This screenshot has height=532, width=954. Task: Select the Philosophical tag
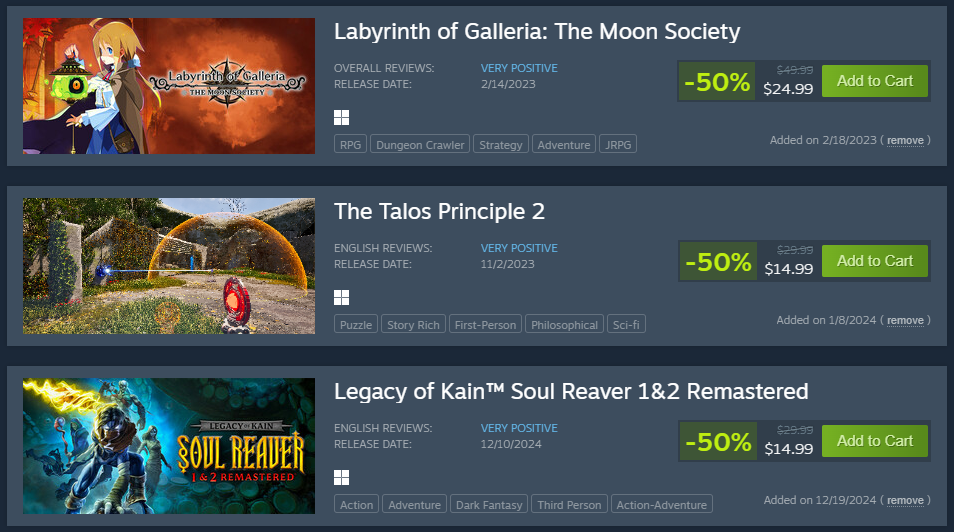[x=565, y=325]
